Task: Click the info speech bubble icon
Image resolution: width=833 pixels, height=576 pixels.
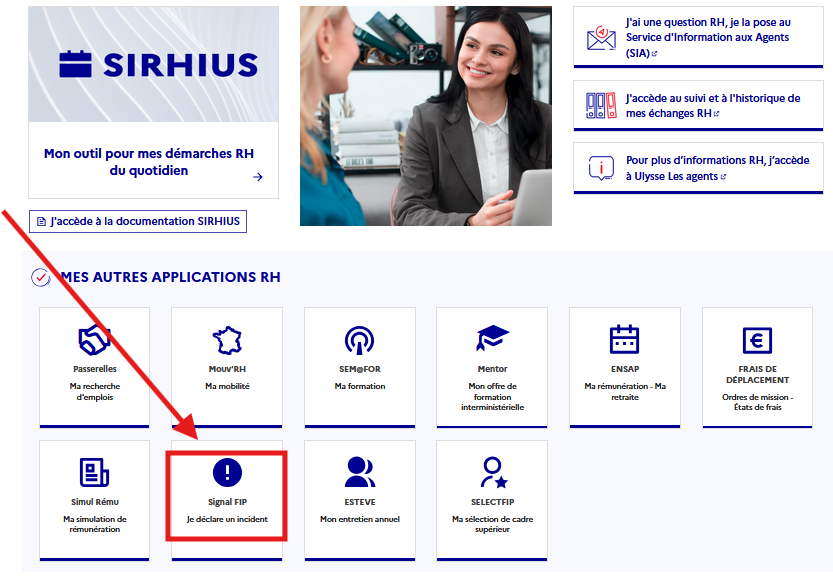Action: 600,168
